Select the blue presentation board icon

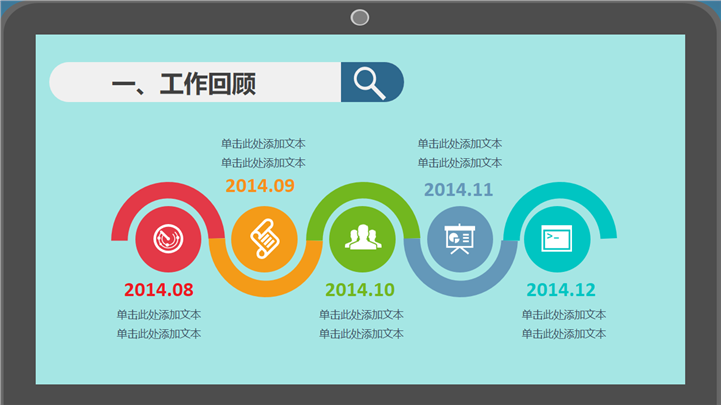[460, 239]
